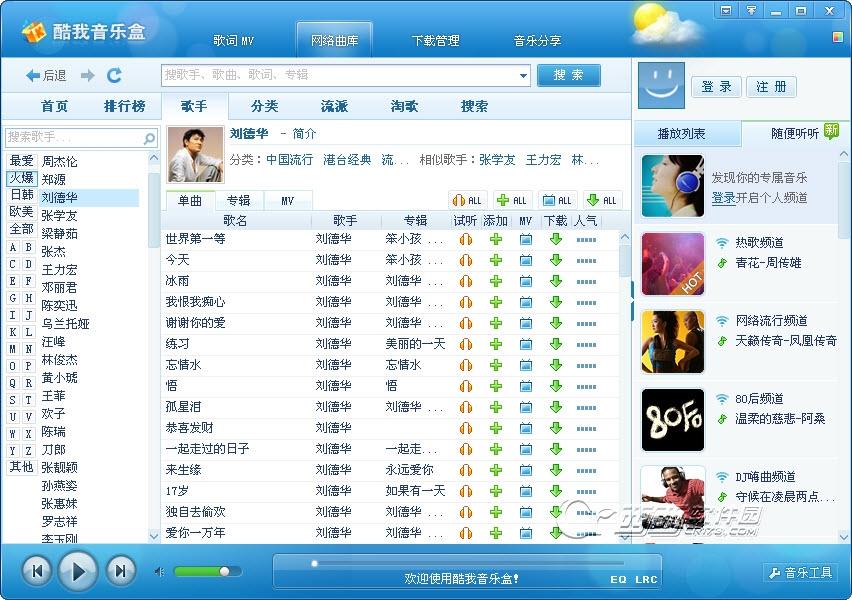The image size is (852, 600).
Task: Open the 分类 tab
Action: point(265,106)
